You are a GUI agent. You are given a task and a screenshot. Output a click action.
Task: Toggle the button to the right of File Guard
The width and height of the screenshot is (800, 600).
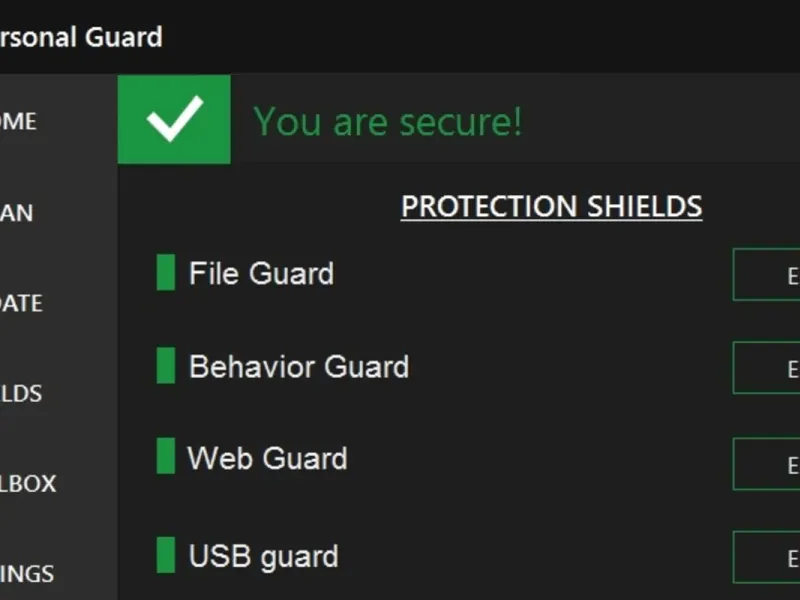coord(768,275)
